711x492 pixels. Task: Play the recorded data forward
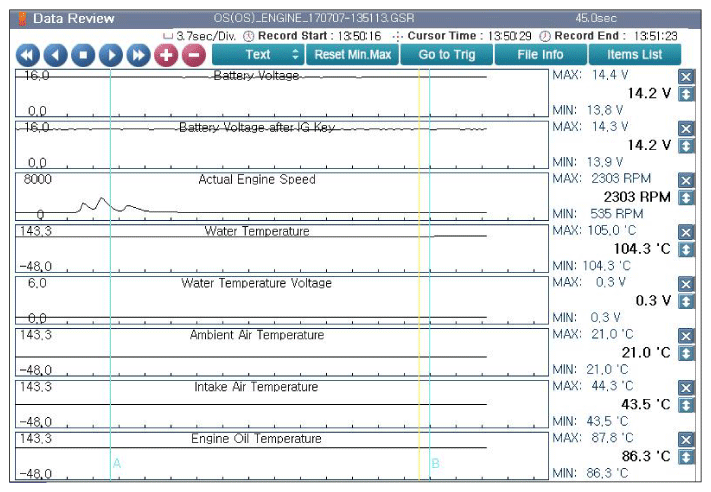click(x=111, y=55)
